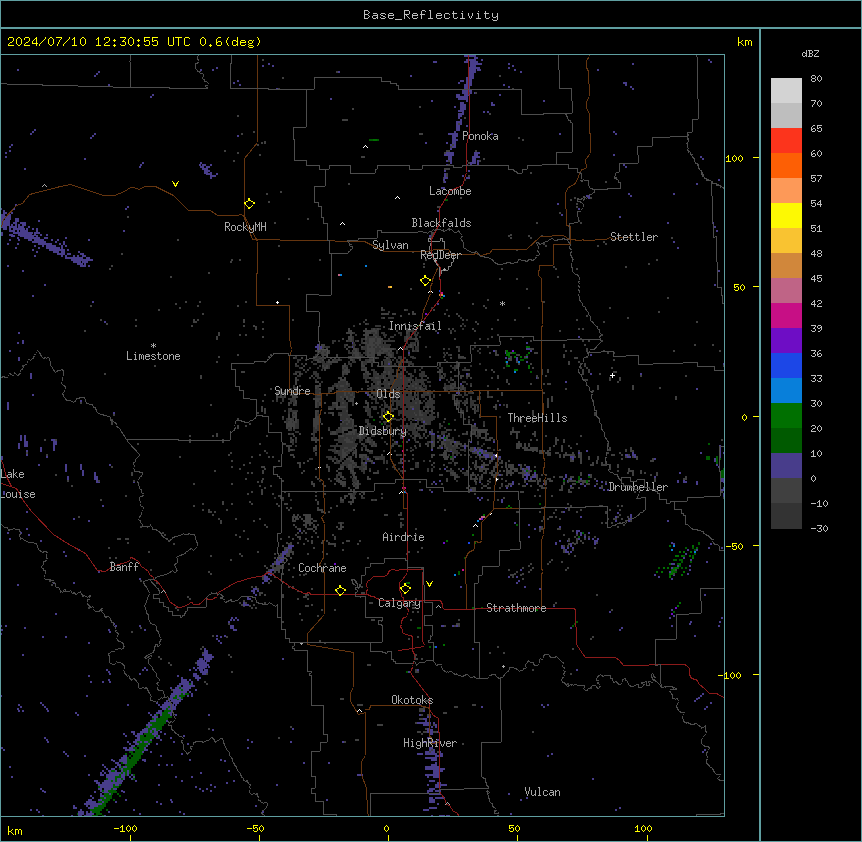Click the yellow diamond marker south of RedDeer
Viewport: 862px width, 842px height.
(426, 281)
